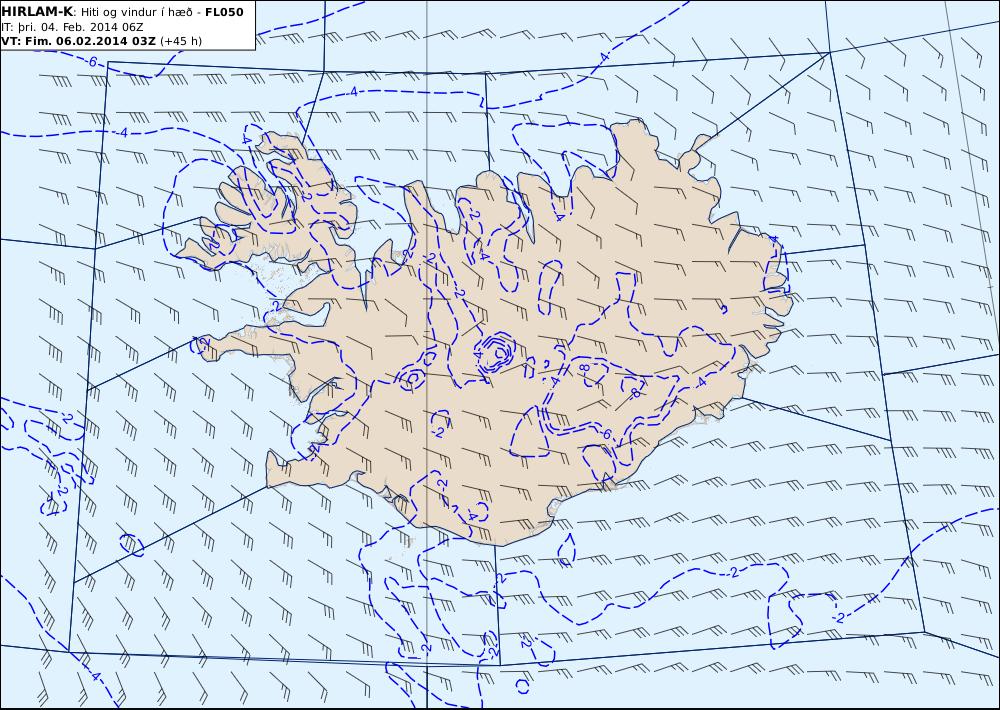Select the 'Hiti og vindur í hæð' title text
Image resolution: width=1000 pixels, height=710 pixels.
[136, 13]
